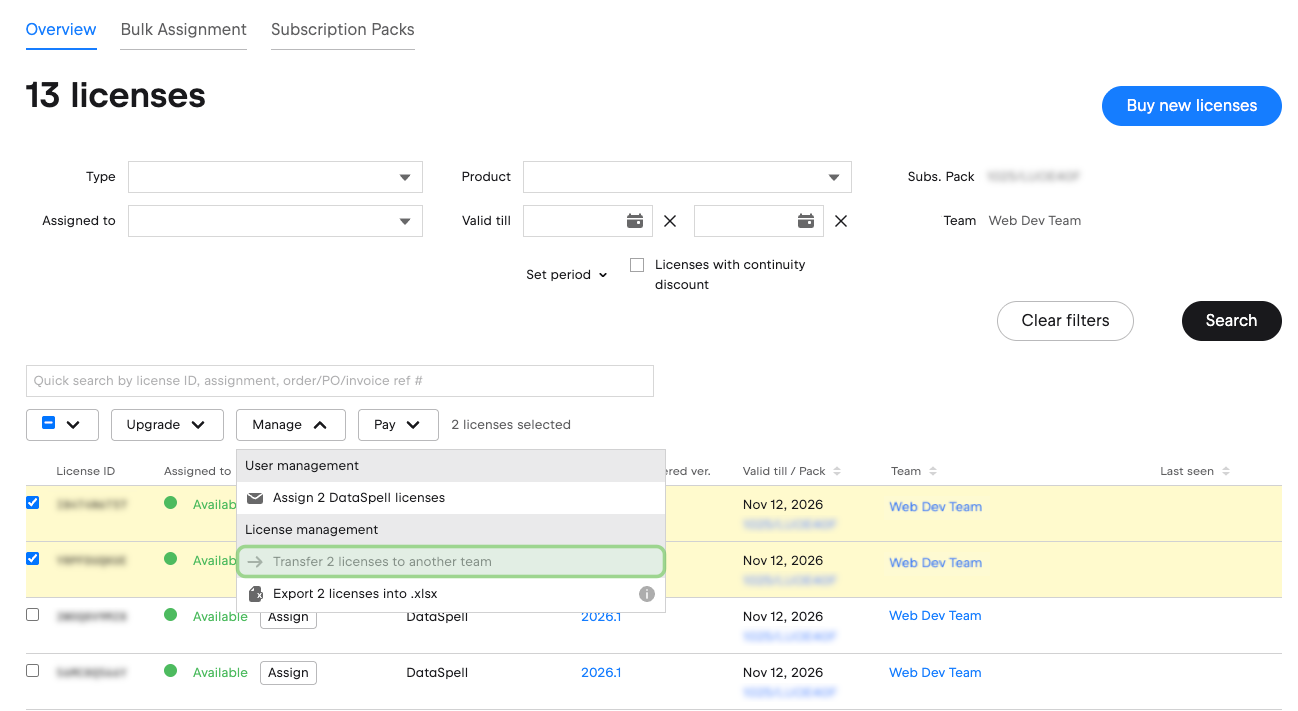Click info icon next to Export into .xlsx
The image size is (1298, 711).
647,594
